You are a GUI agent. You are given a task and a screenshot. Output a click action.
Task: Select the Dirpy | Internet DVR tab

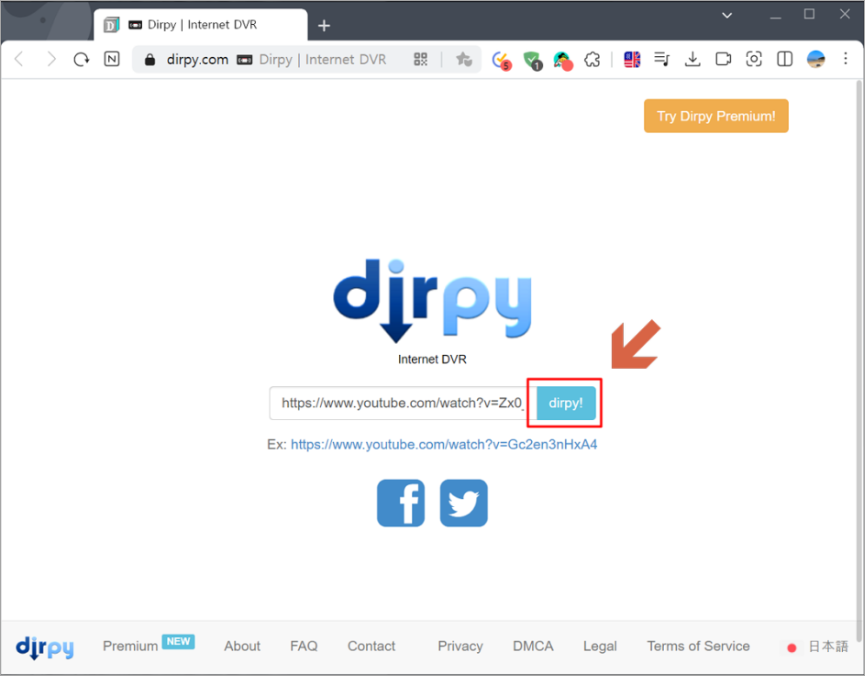[x=200, y=25]
